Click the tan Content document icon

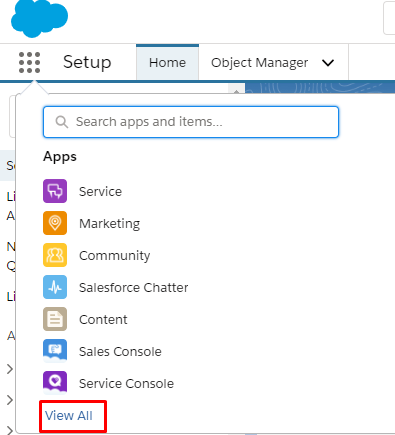pos(55,319)
